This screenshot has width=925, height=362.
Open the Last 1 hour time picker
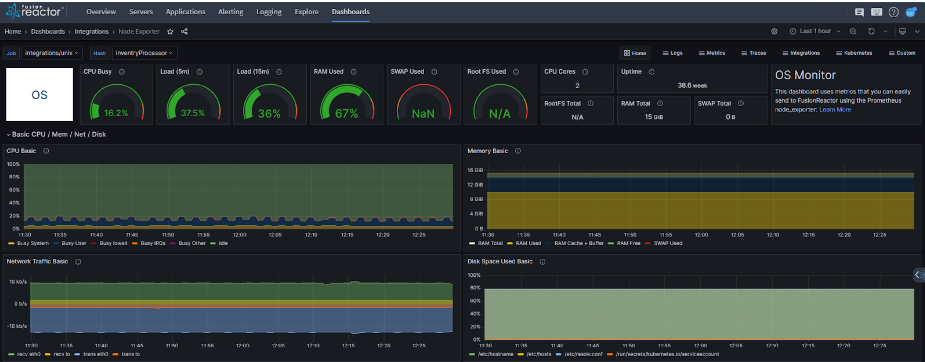click(810, 31)
